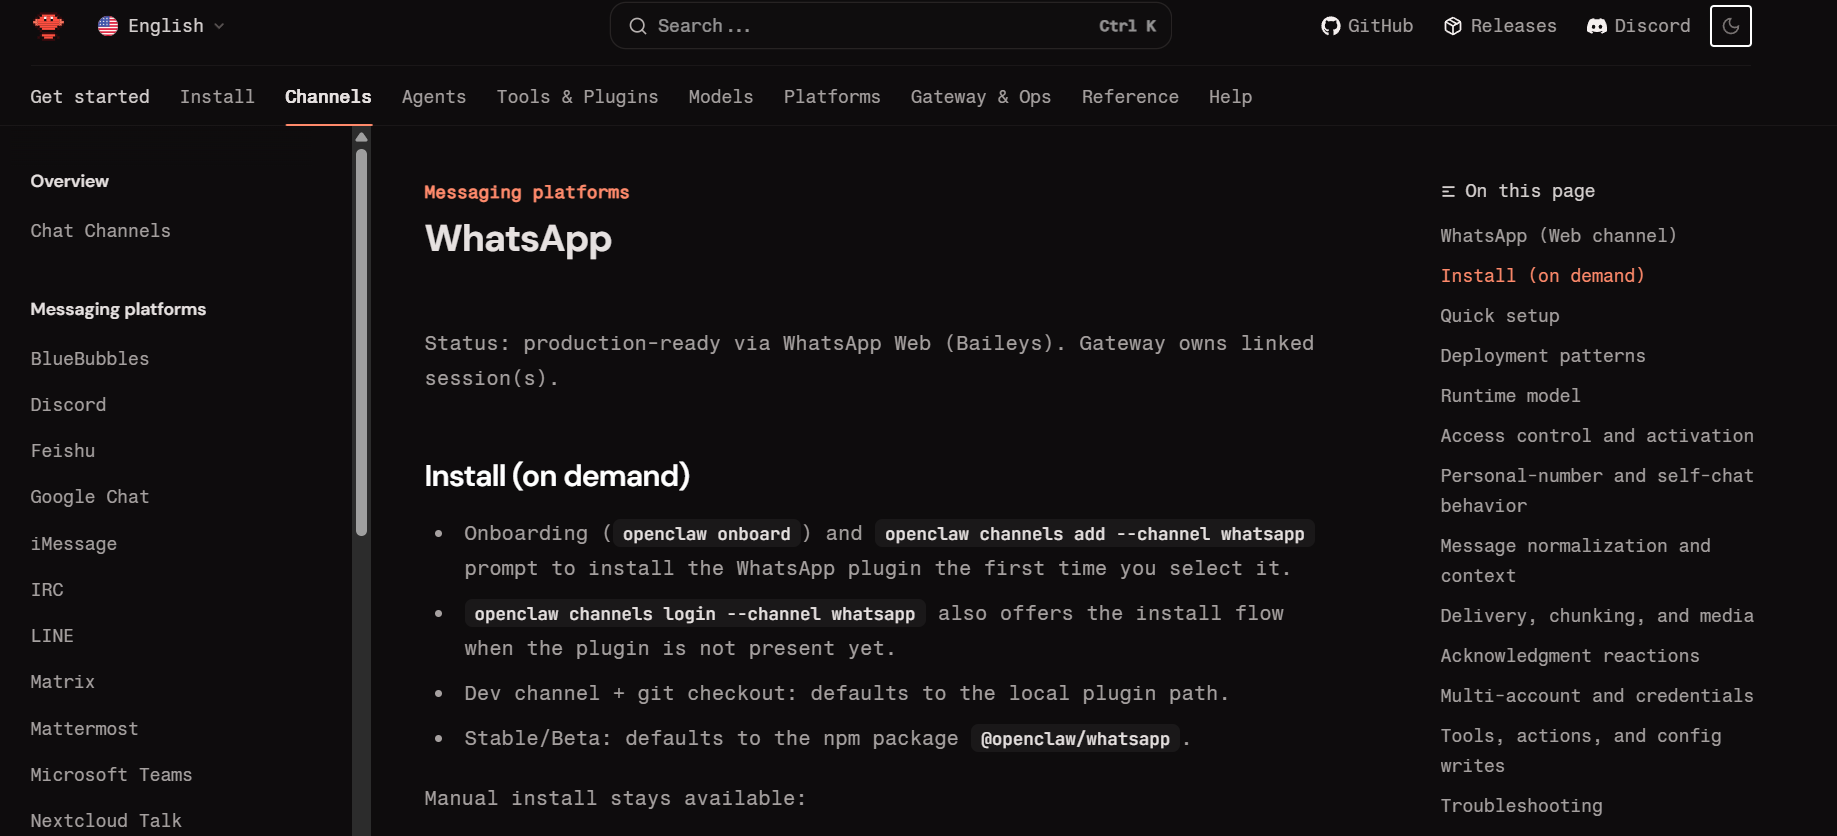Open Chat Channels in sidebar
Image resolution: width=1837 pixels, height=836 pixels.
click(x=101, y=231)
